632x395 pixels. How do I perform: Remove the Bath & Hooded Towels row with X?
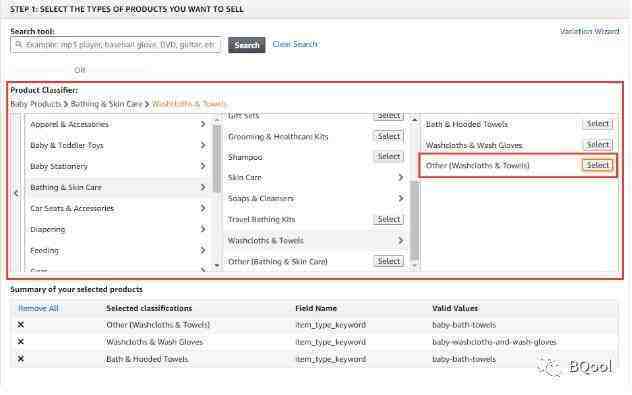pyautogui.click(x=21, y=359)
